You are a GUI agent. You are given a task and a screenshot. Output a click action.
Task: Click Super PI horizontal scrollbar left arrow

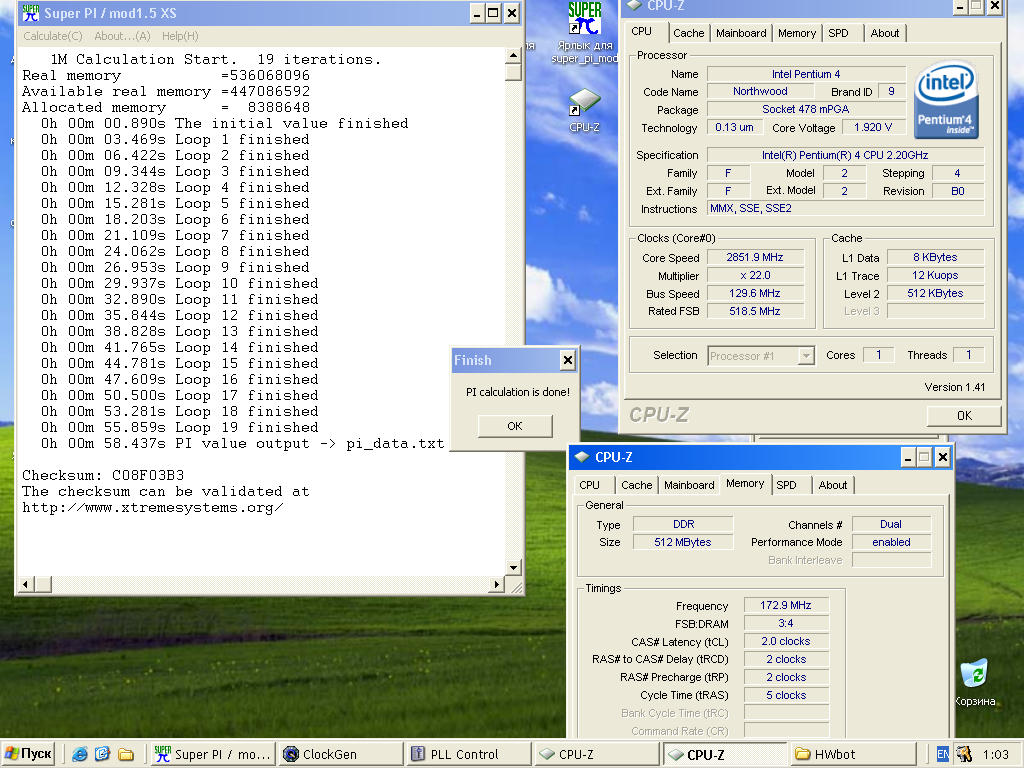click(x=27, y=584)
